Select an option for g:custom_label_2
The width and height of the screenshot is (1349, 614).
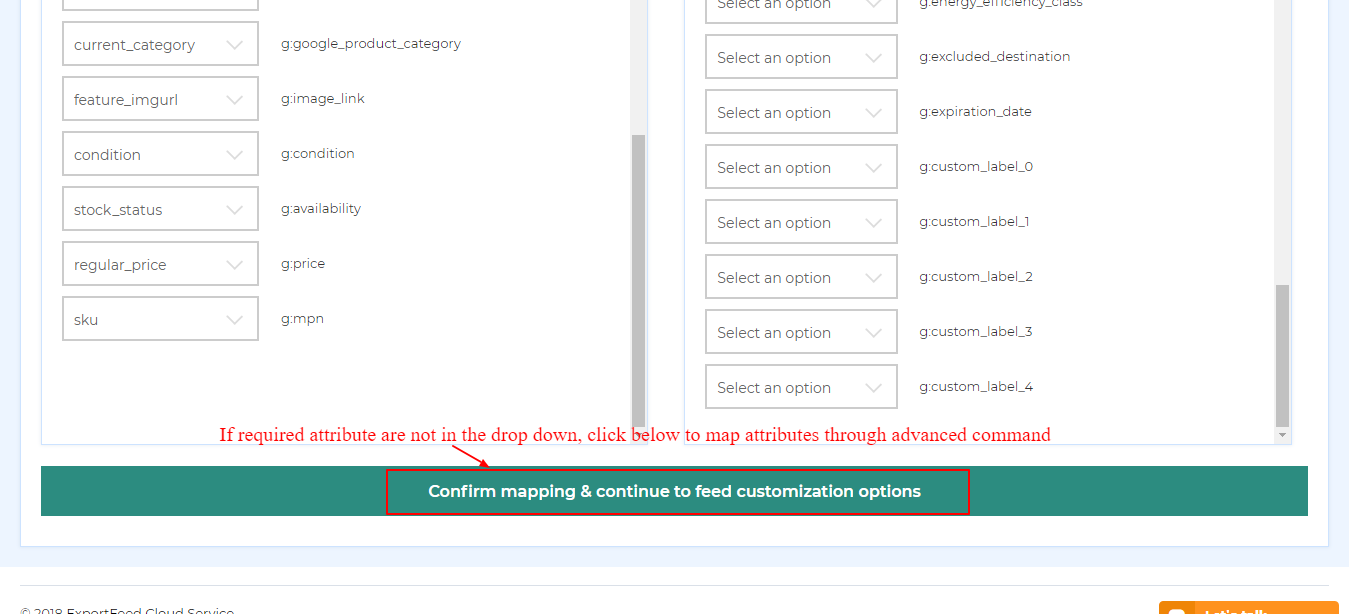(x=801, y=277)
